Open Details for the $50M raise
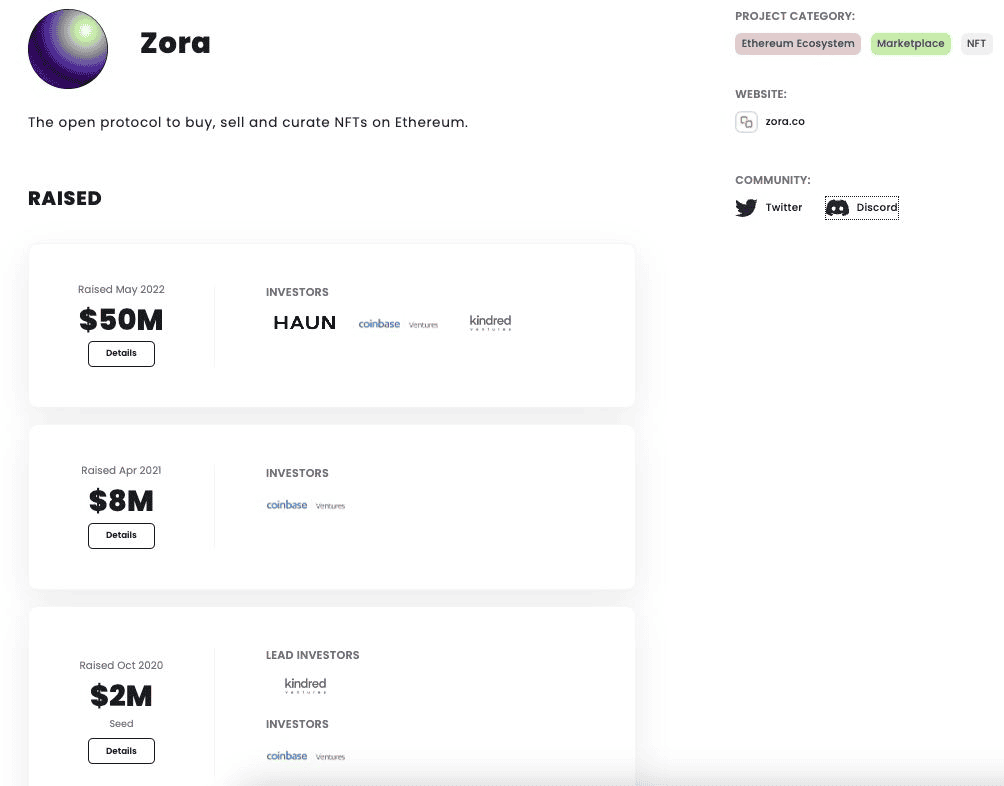 pos(121,353)
